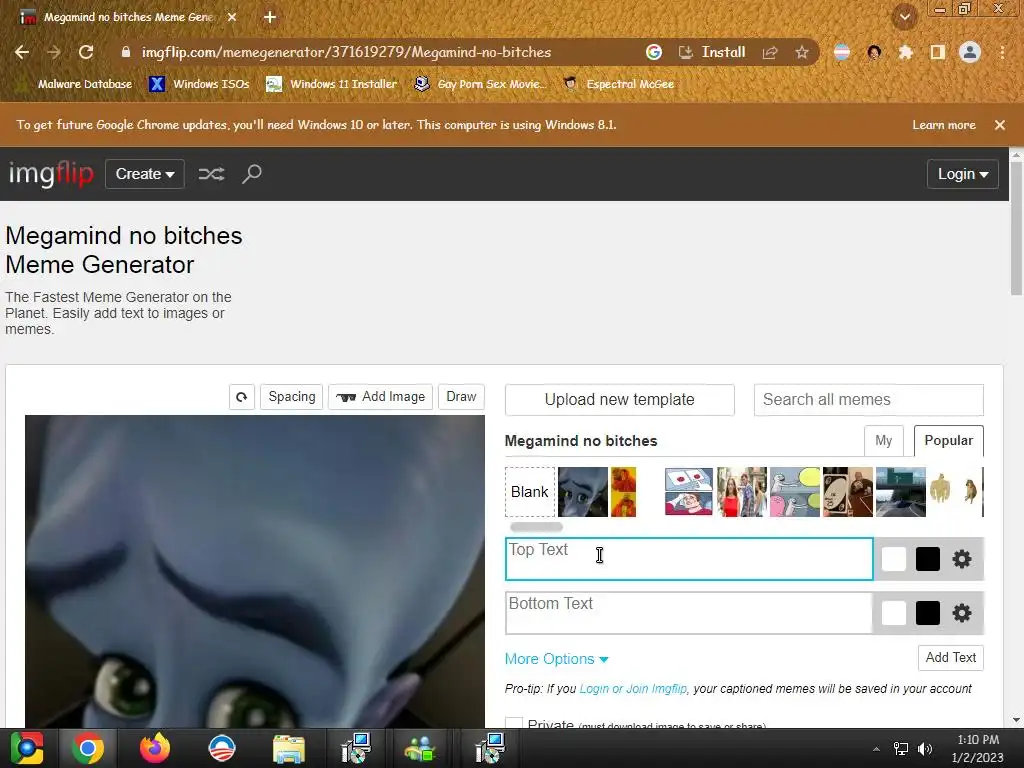This screenshot has width=1024, height=768.
Task: Click the Add Text button
Action: pyautogui.click(x=950, y=658)
